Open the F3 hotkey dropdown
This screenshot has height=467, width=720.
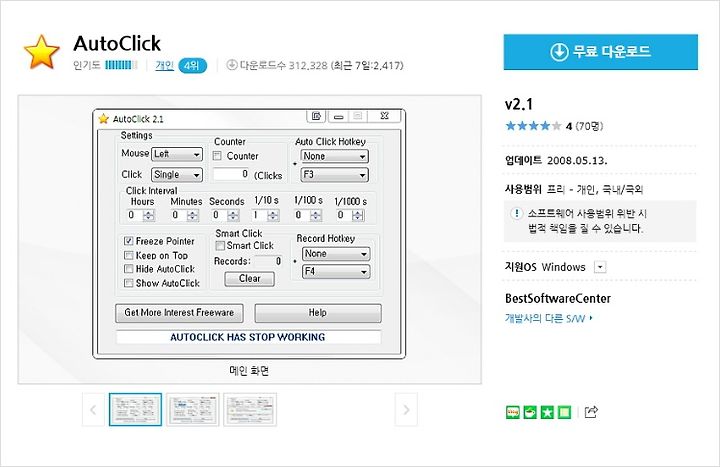click(334, 174)
